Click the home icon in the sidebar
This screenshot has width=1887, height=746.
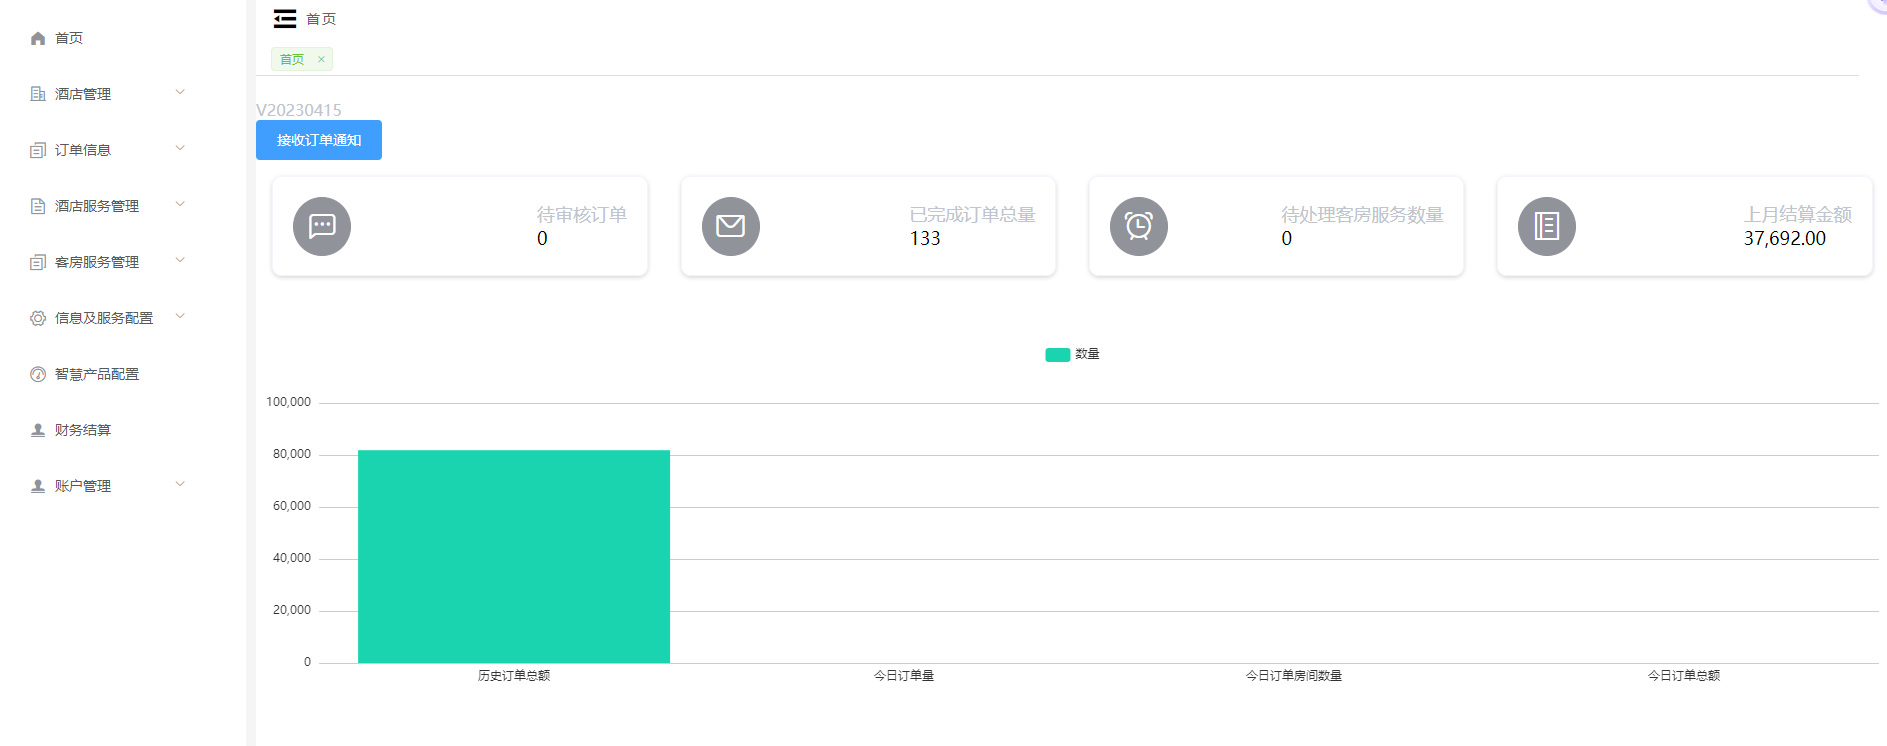38,38
